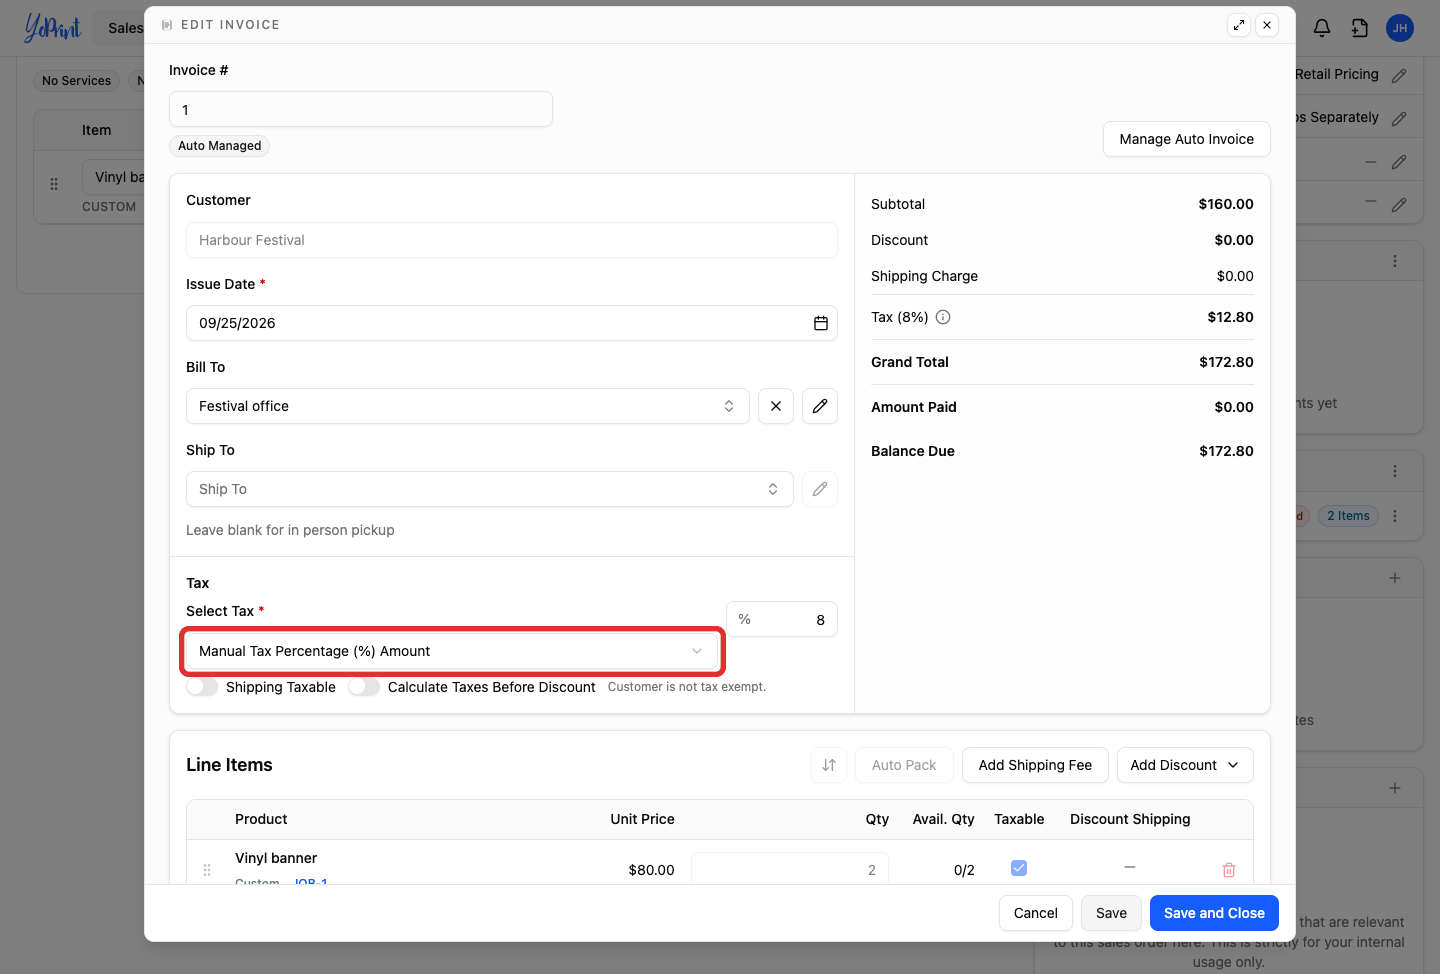Click the Save button
Image resolution: width=1440 pixels, height=974 pixels.
tap(1111, 913)
